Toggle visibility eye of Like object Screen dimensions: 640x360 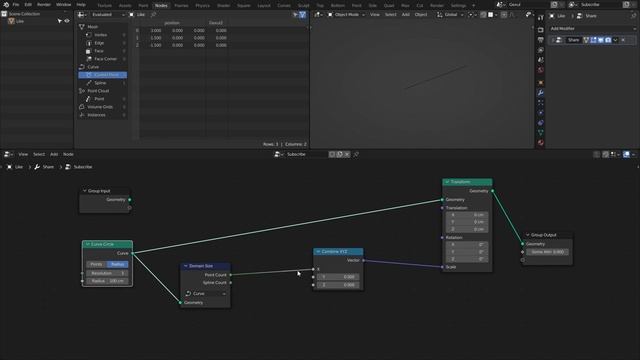(x=67, y=21)
